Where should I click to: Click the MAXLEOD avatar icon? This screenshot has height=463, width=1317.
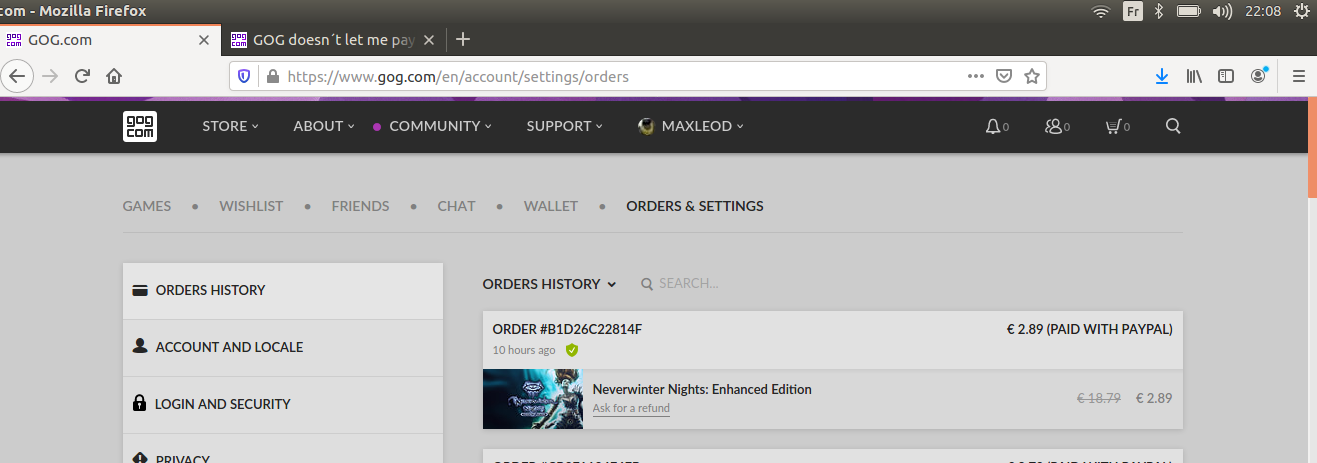(646, 126)
